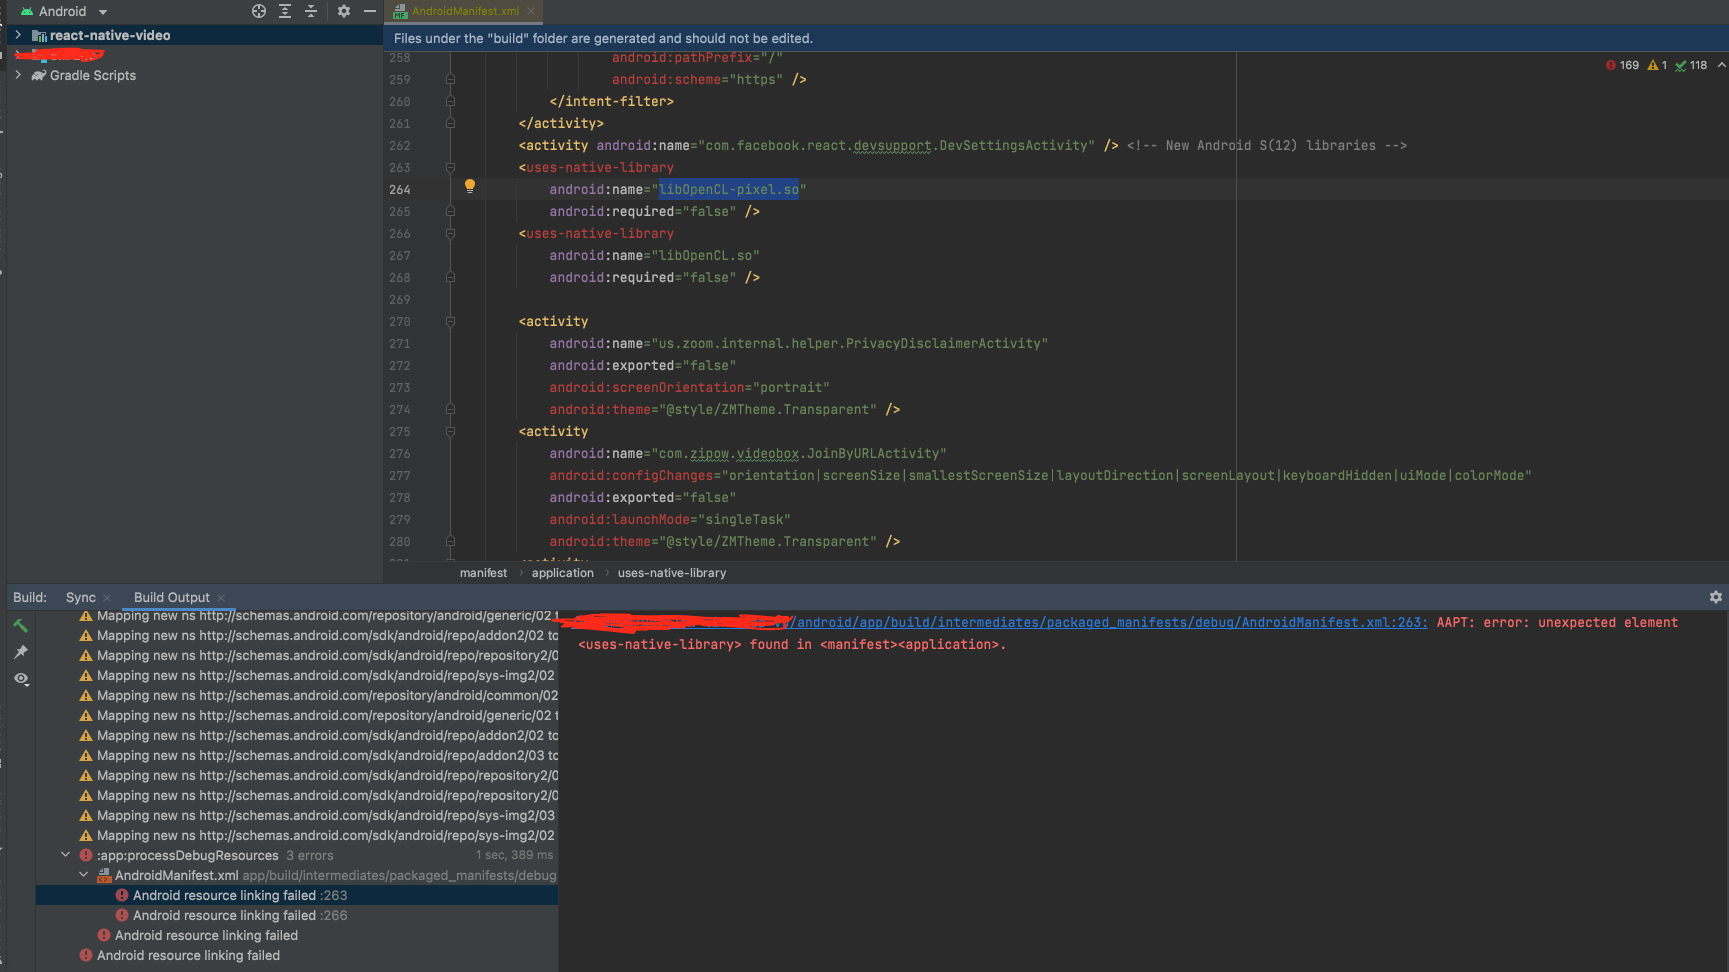The width and height of the screenshot is (1729, 972).
Task: Pin the Build Output tool window
Action: [21, 651]
